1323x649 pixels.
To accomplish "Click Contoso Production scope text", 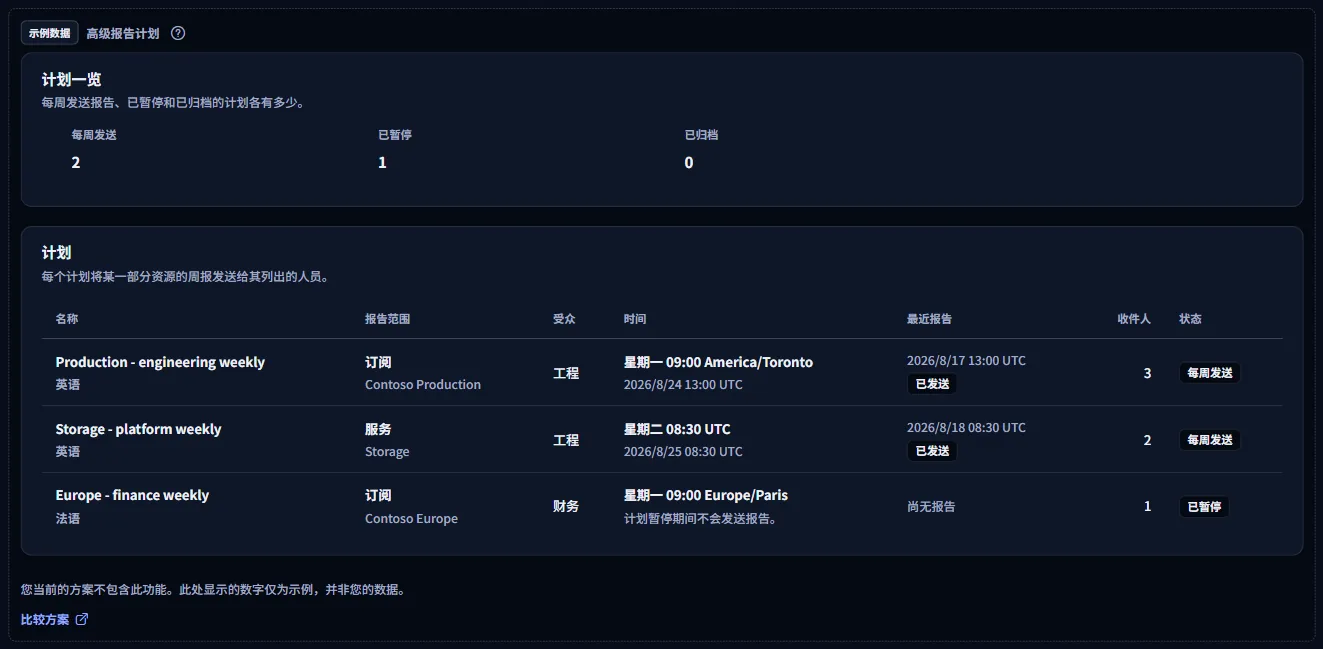I will point(423,384).
